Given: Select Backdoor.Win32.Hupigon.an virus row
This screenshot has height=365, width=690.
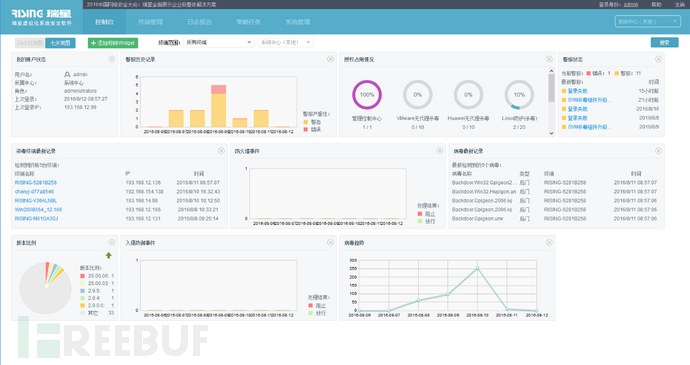Looking at the screenshot, I should 554,192.
